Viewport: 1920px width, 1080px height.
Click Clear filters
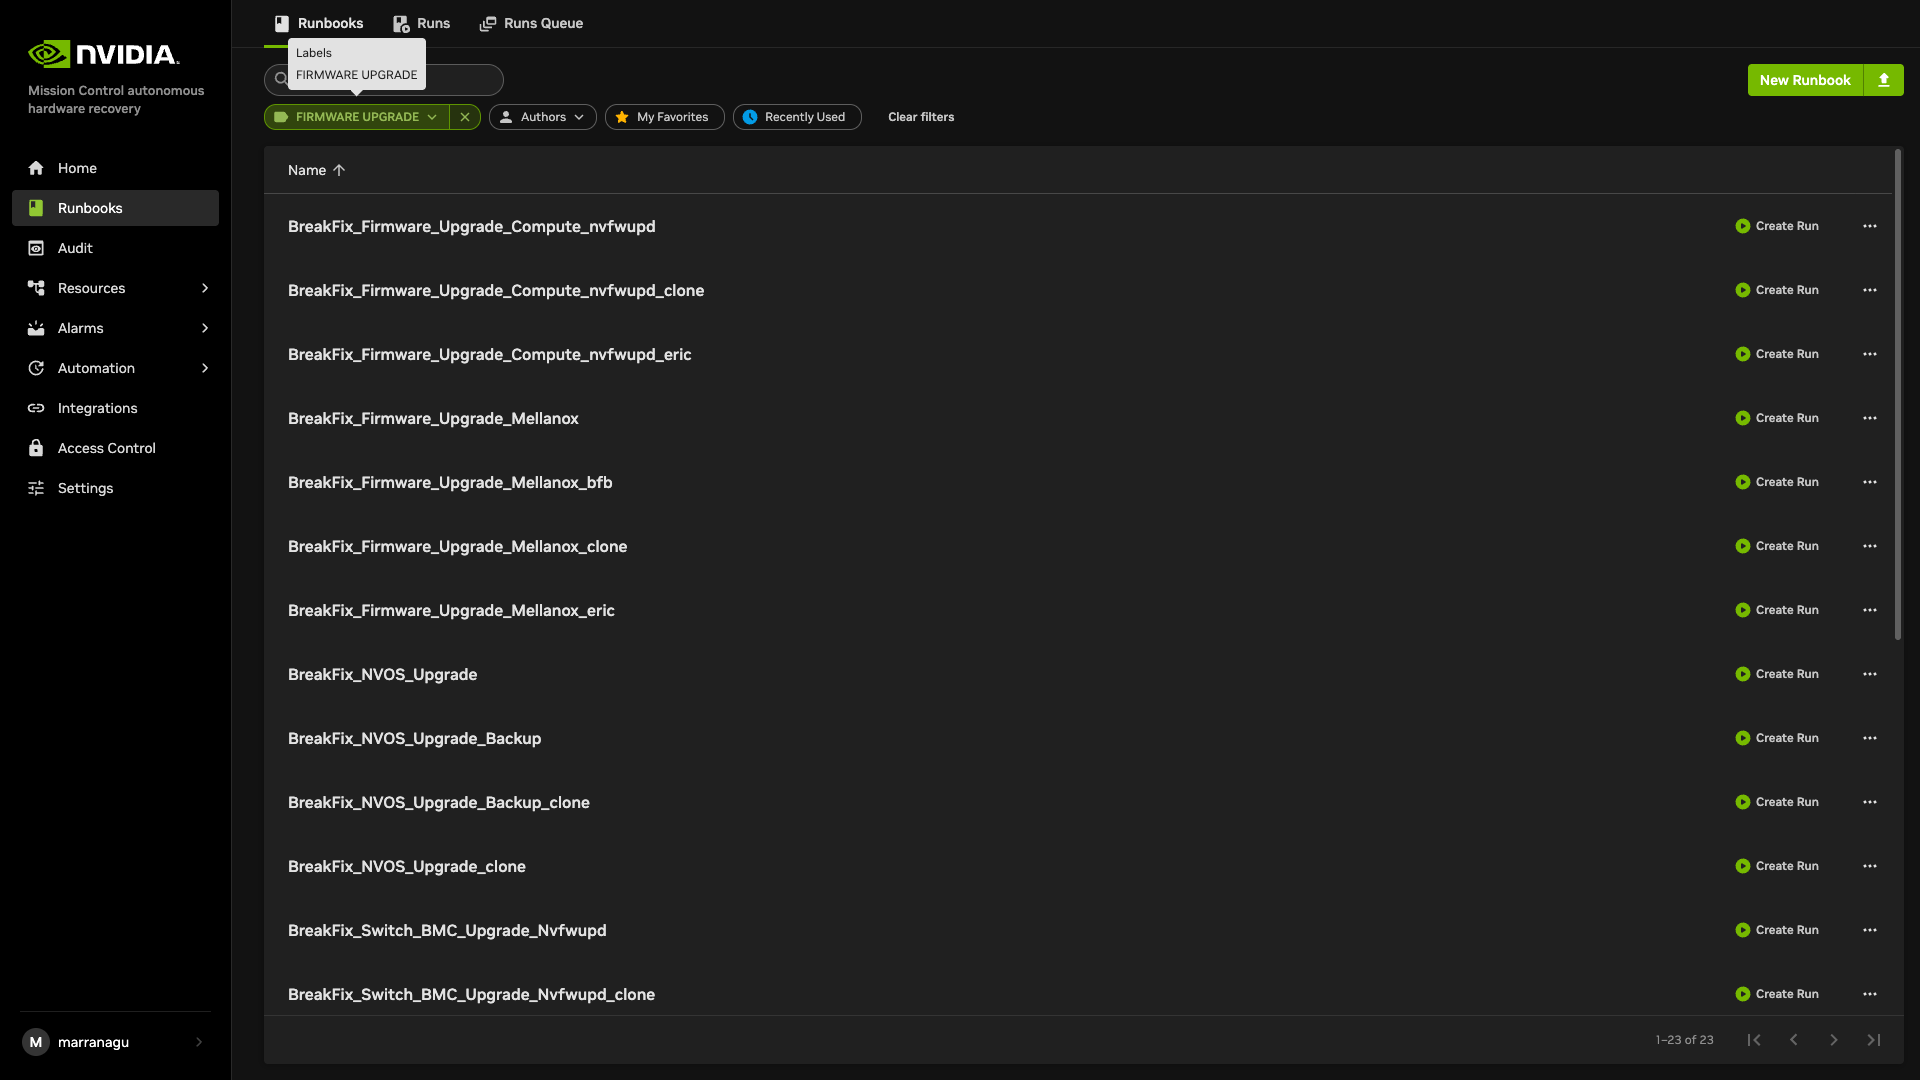click(921, 117)
